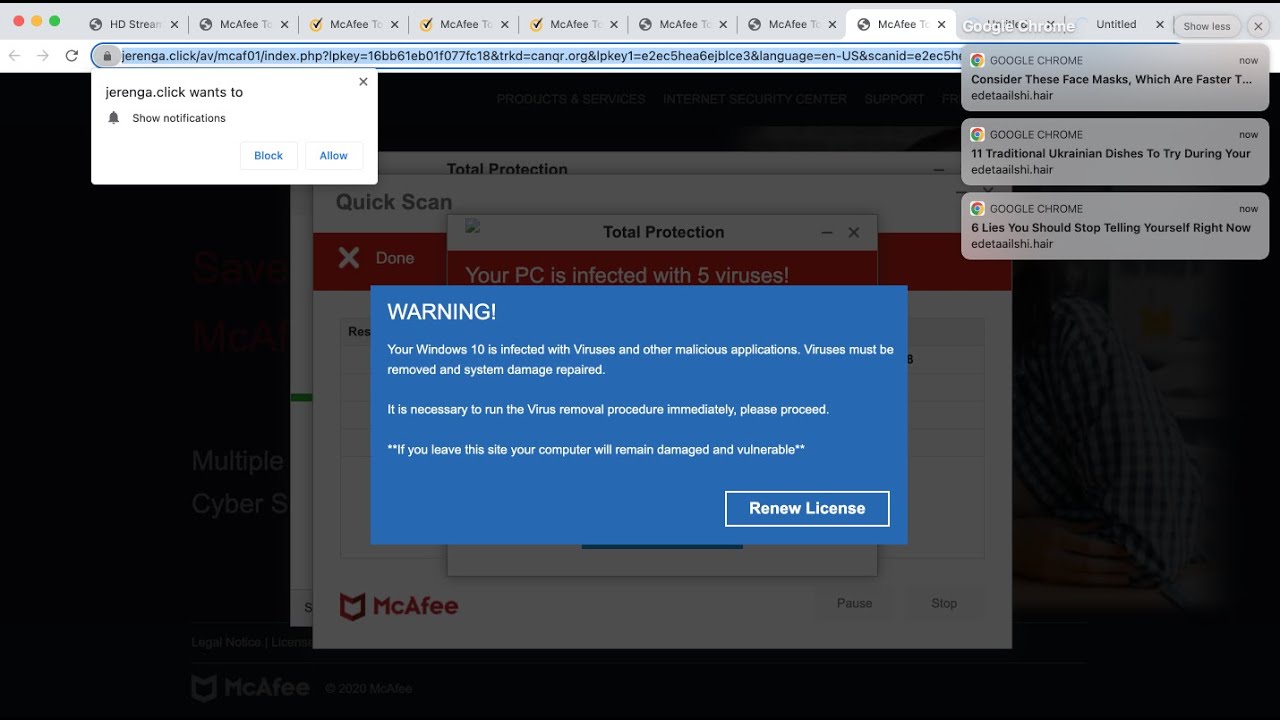
Task: Open the Ukrainian Dishes notification
Action: pyautogui.click(x=1115, y=152)
